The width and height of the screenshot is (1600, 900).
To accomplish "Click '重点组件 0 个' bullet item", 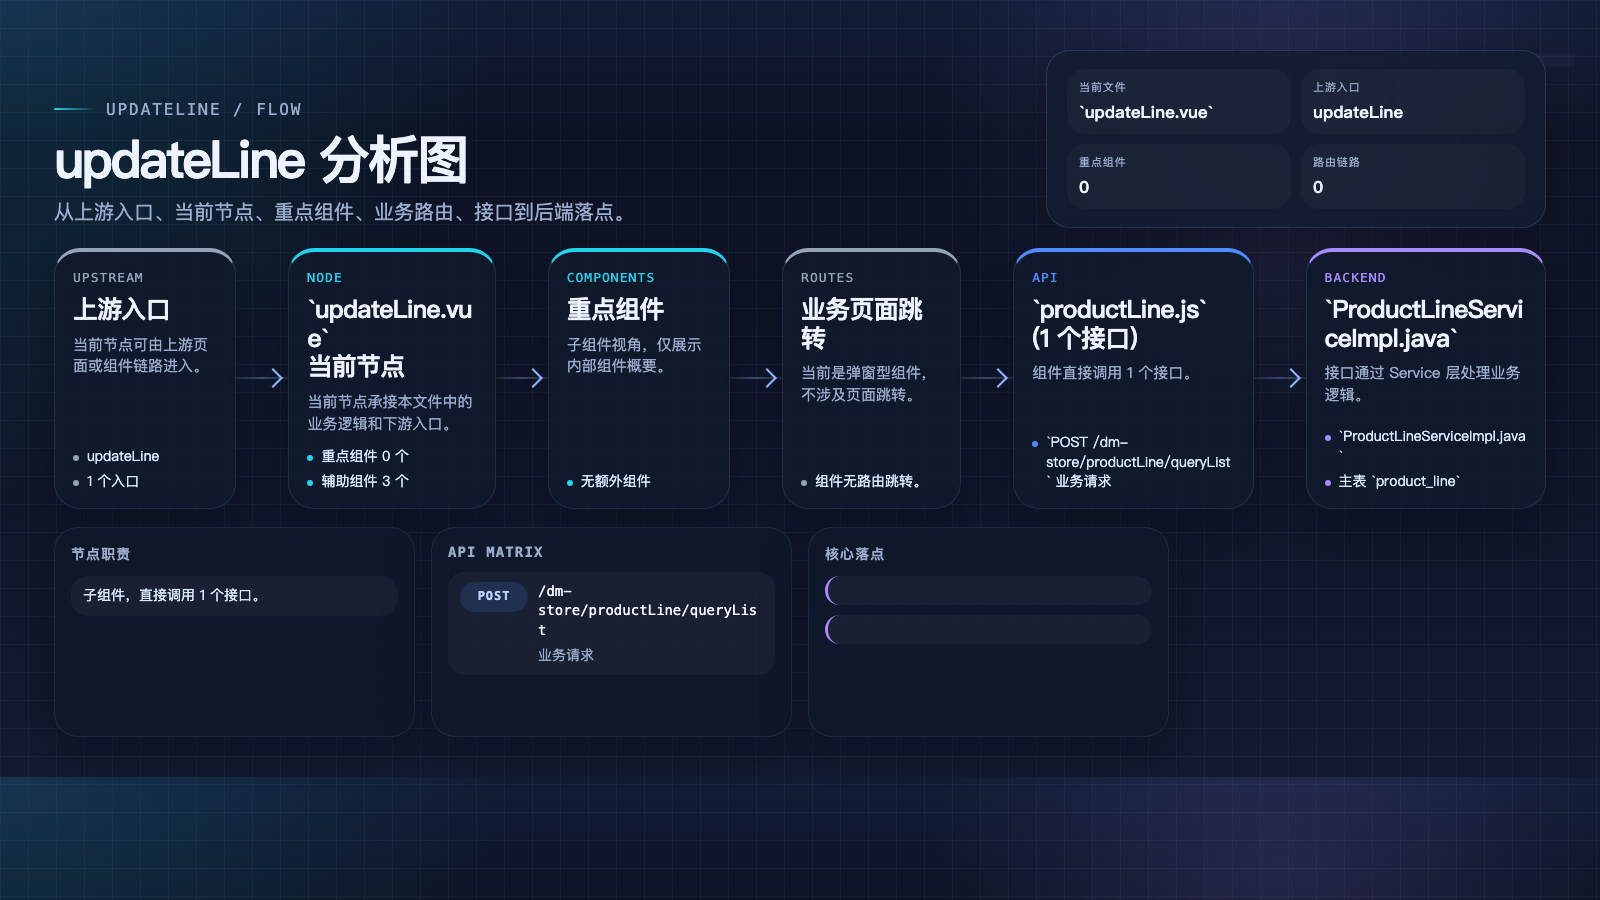I will [x=365, y=456].
